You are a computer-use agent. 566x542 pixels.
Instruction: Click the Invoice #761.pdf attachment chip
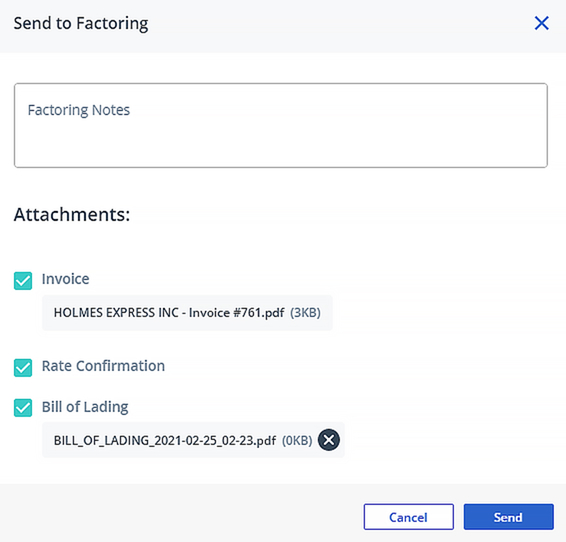187,313
